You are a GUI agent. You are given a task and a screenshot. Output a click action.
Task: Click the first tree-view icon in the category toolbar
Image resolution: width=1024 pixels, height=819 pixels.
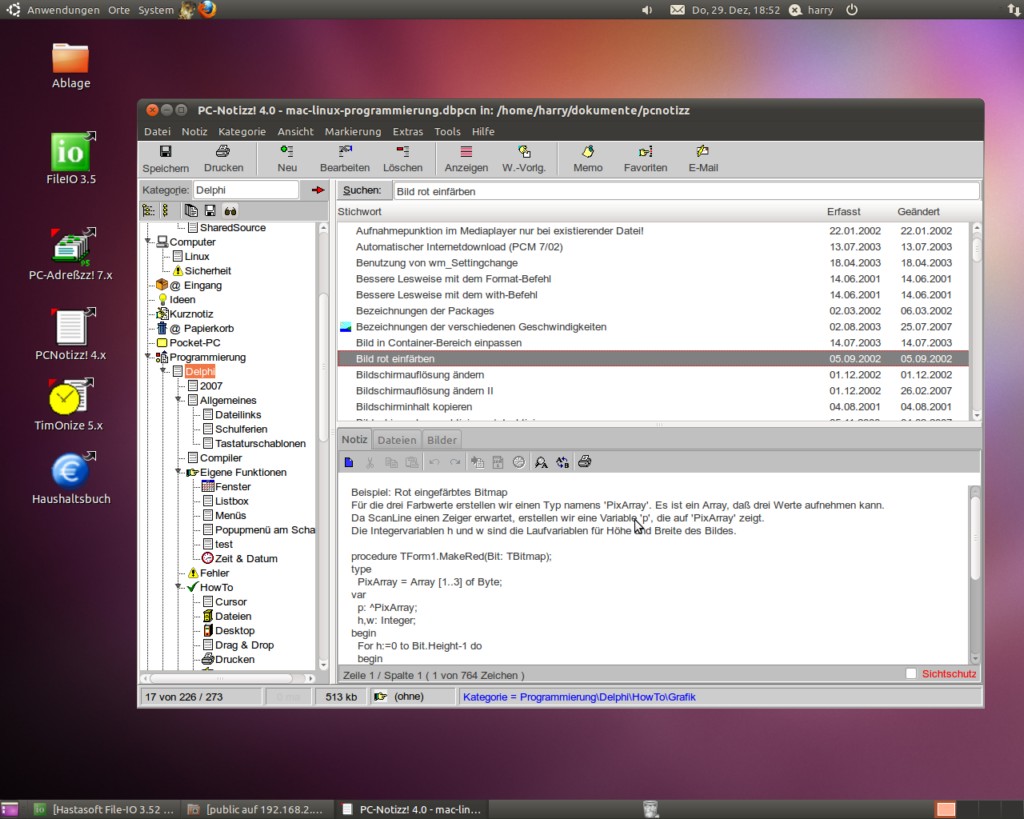pos(149,211)
